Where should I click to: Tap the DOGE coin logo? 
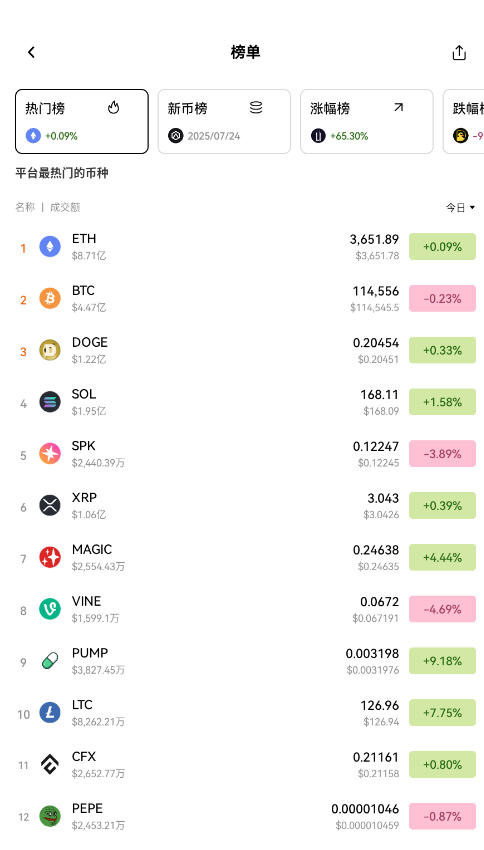tap(50, 350)
